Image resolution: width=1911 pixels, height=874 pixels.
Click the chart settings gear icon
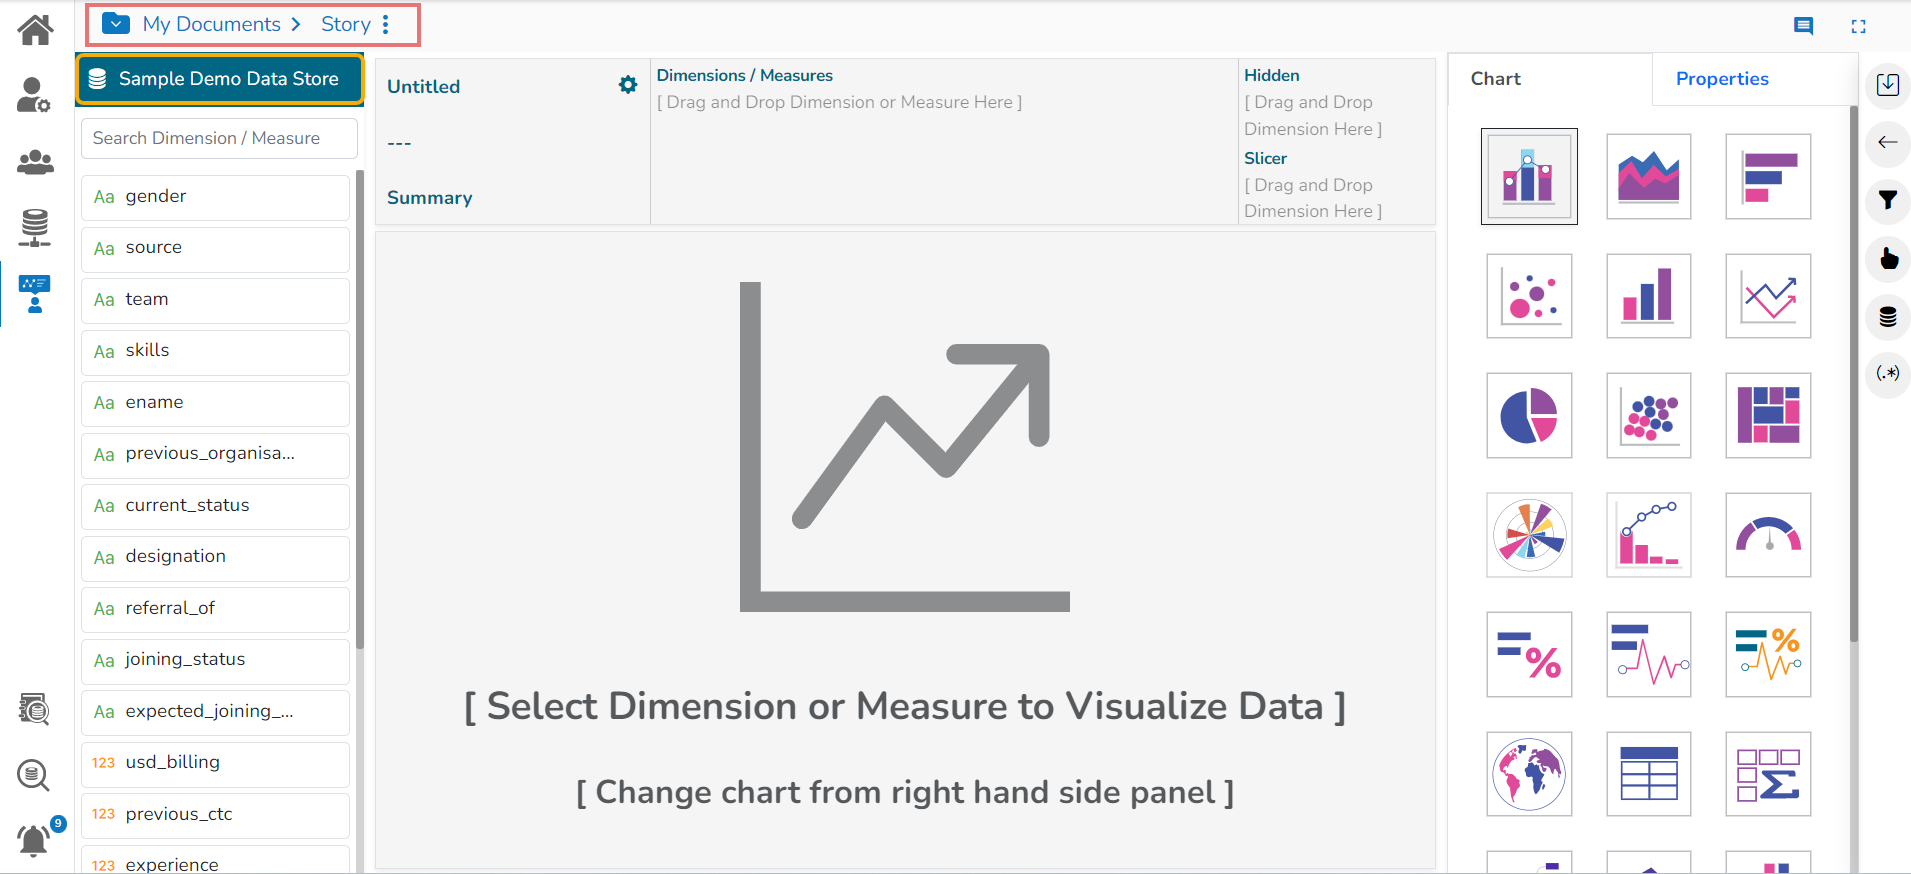628,85
